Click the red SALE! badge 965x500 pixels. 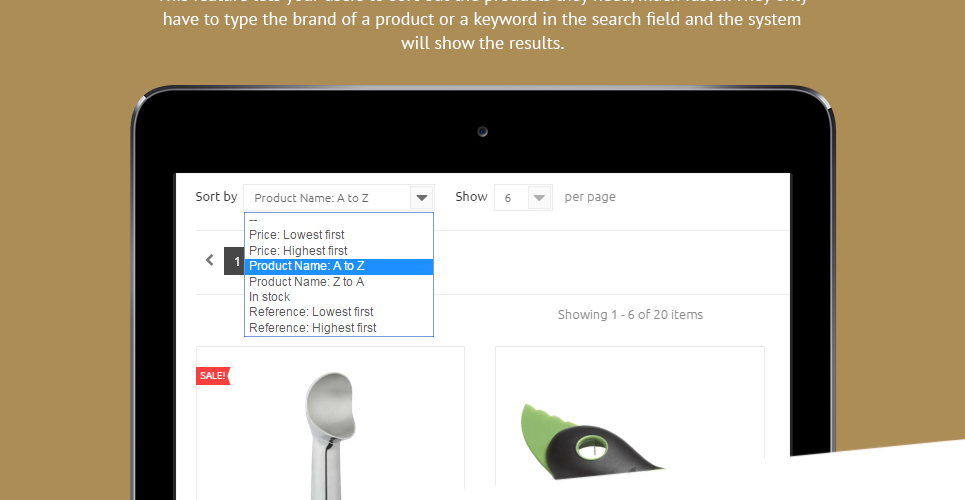coord(213,376)
